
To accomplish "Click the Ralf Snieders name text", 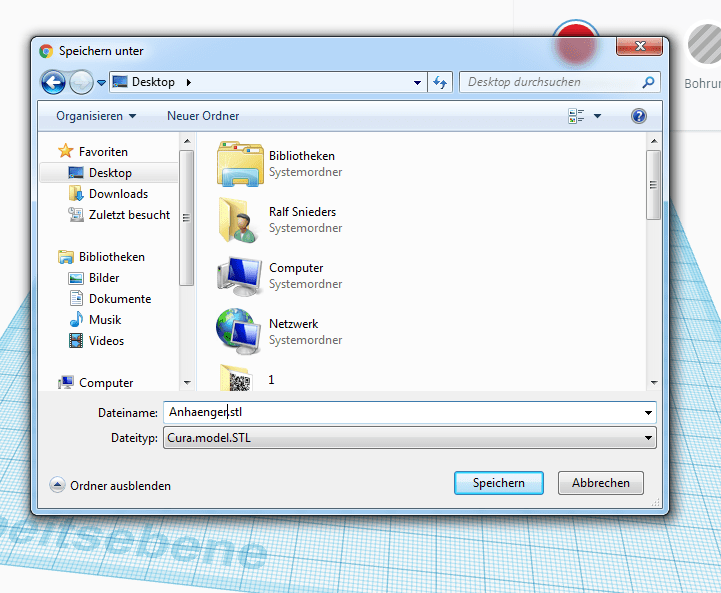I will (303, 212).
